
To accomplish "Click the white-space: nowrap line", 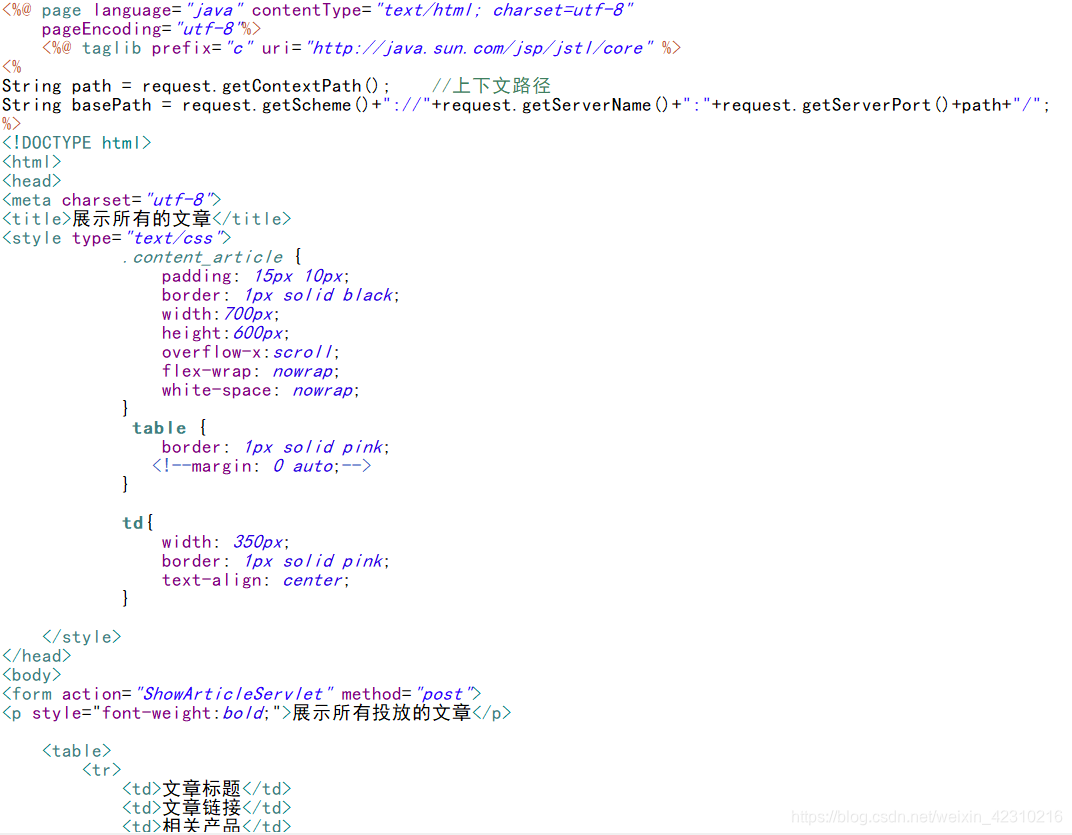I will [x=260, y=390].
